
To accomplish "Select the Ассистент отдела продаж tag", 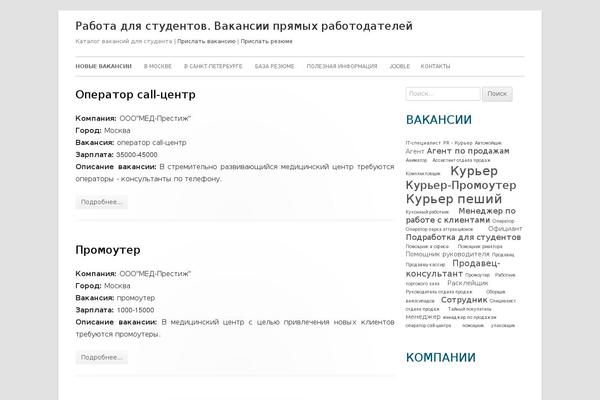I will point(461,160).
